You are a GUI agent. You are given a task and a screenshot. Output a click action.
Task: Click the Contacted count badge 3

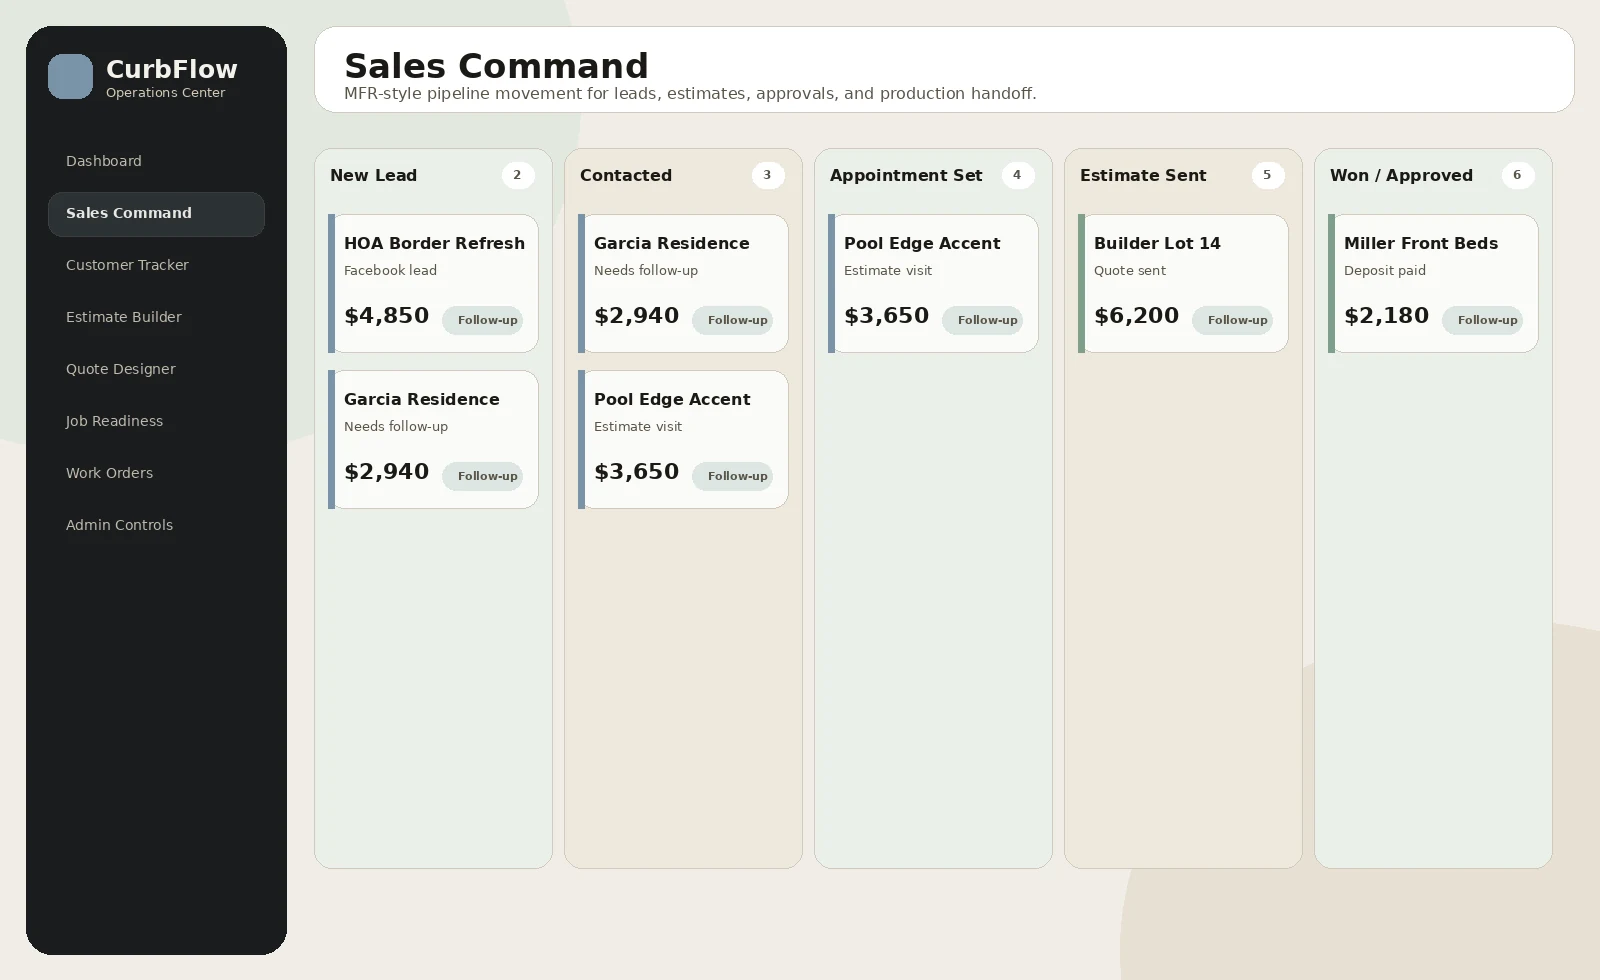click(x=768, y=175)
